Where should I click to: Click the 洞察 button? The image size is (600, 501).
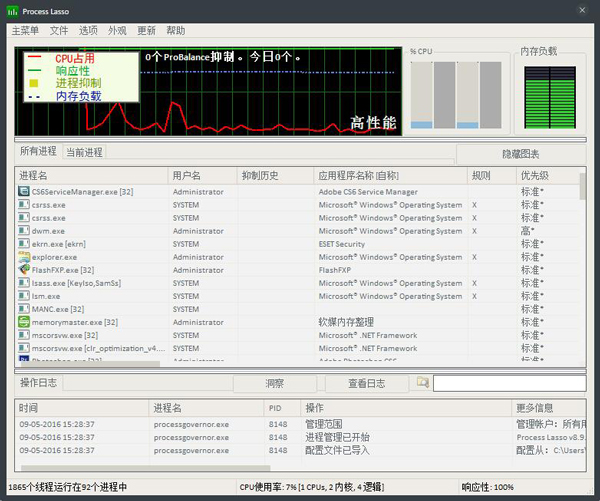(275, 383)
